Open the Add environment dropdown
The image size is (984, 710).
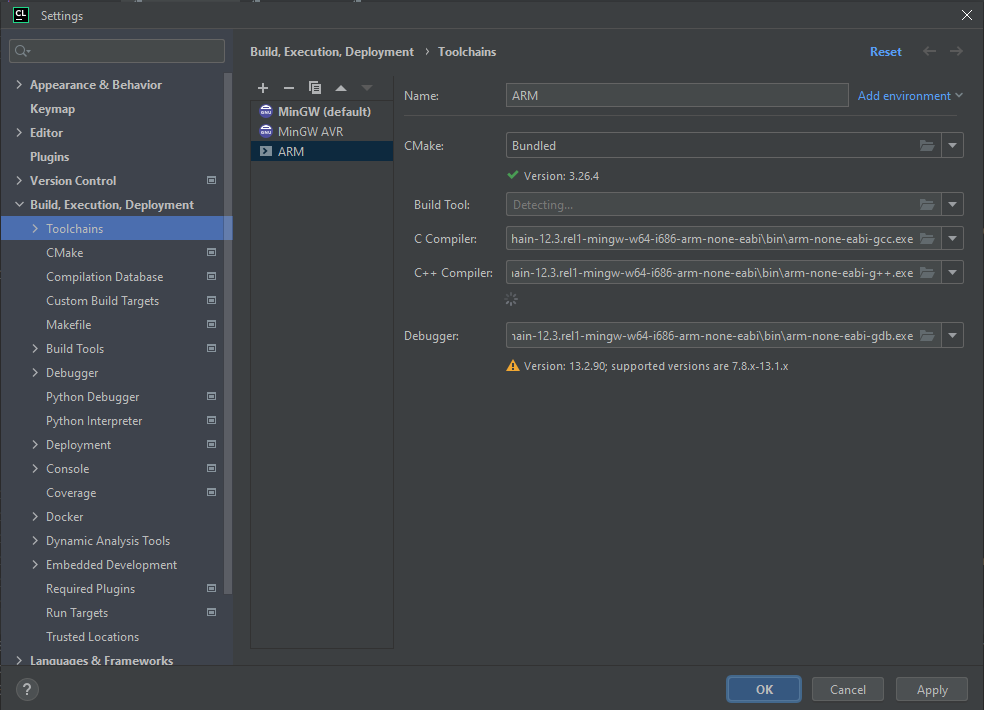(x=910, y=95)
